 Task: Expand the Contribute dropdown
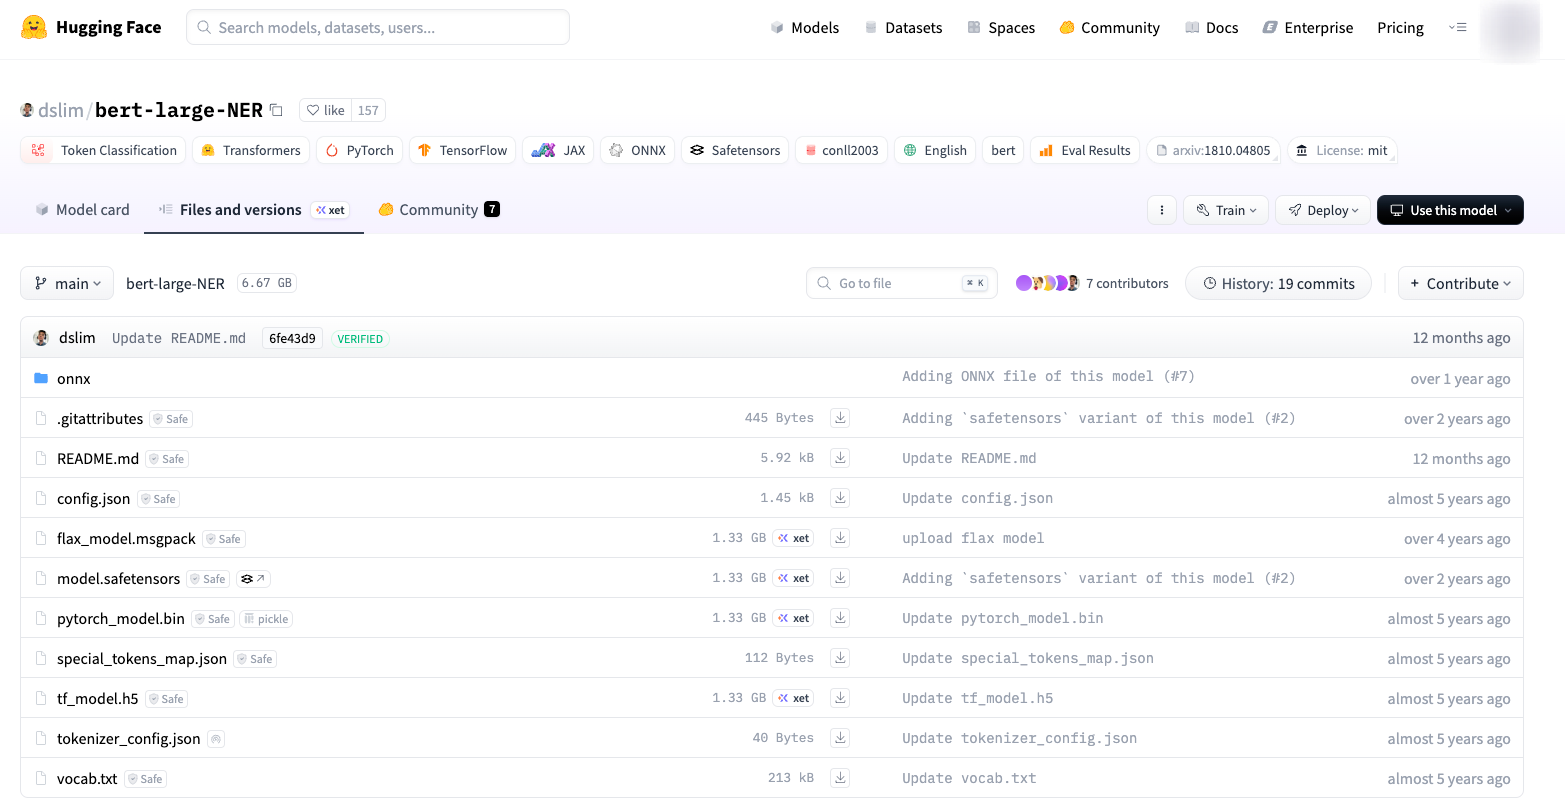click(x=1460, y=284)
